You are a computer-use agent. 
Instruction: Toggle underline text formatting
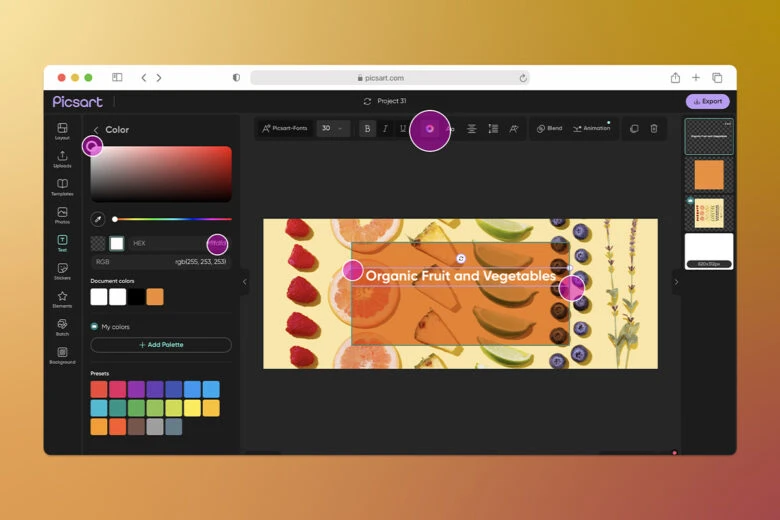click(402, 128)
